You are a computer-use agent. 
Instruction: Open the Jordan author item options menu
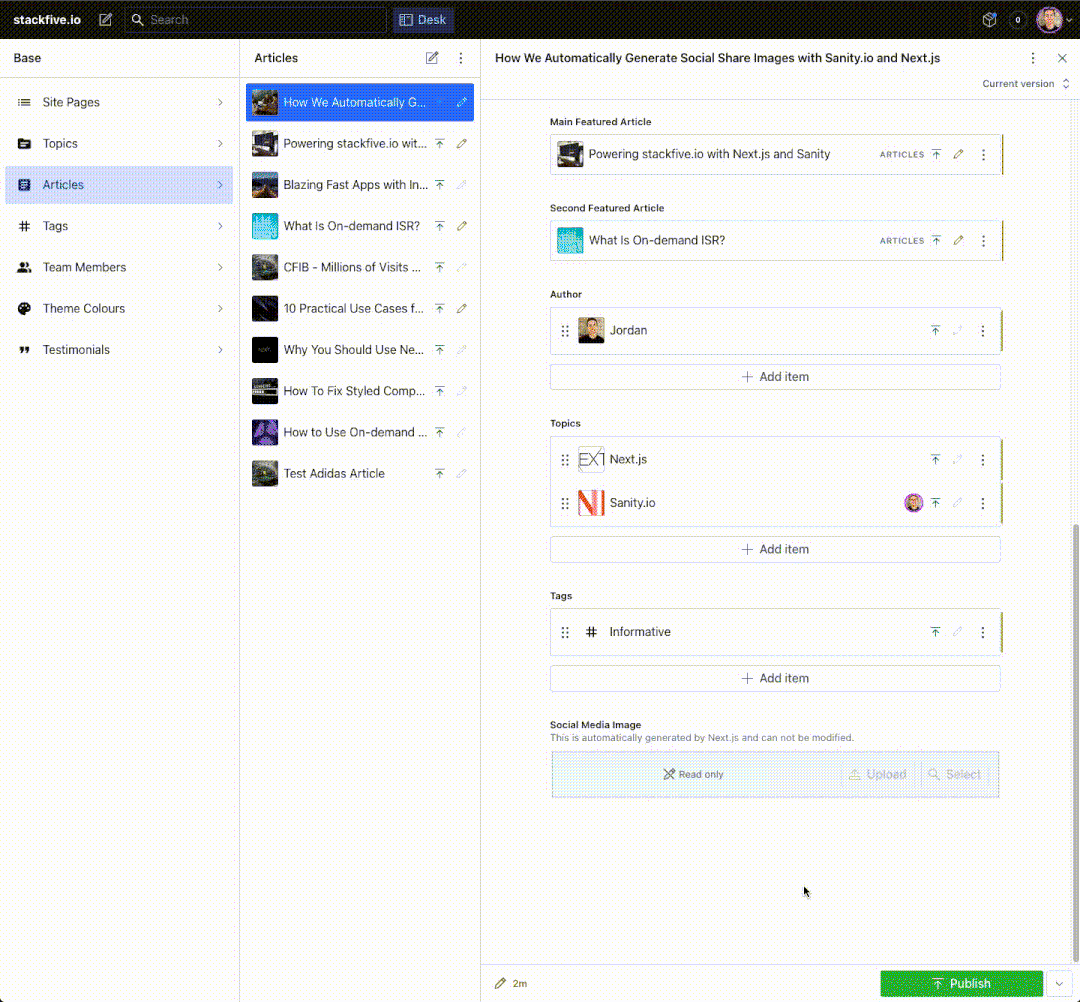[x=983, y=331]
